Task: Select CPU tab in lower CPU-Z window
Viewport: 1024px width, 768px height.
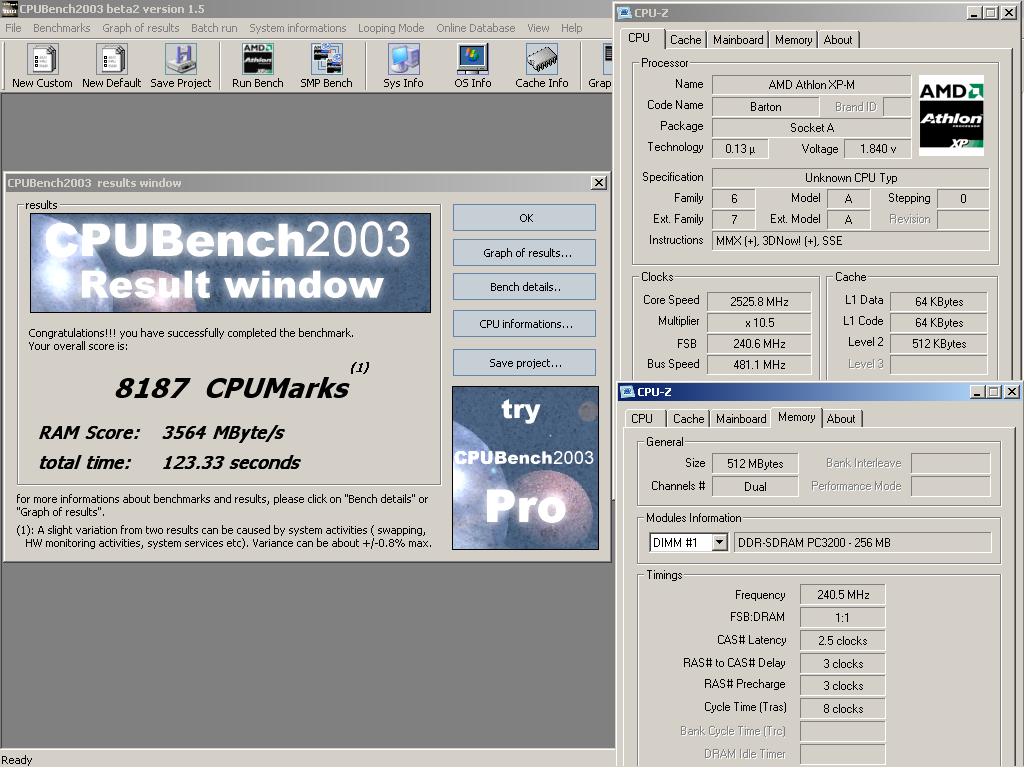Action: click(642, 419)
